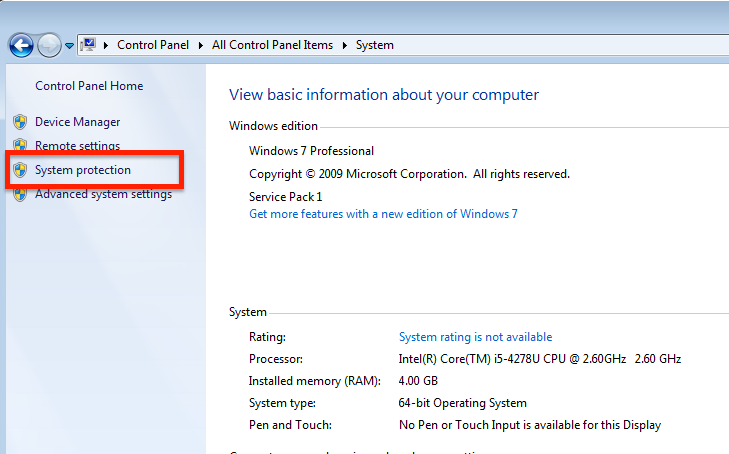The image size is (729, 454).
Task: Click the shield icon beside Remote settings
Action: 20,146
